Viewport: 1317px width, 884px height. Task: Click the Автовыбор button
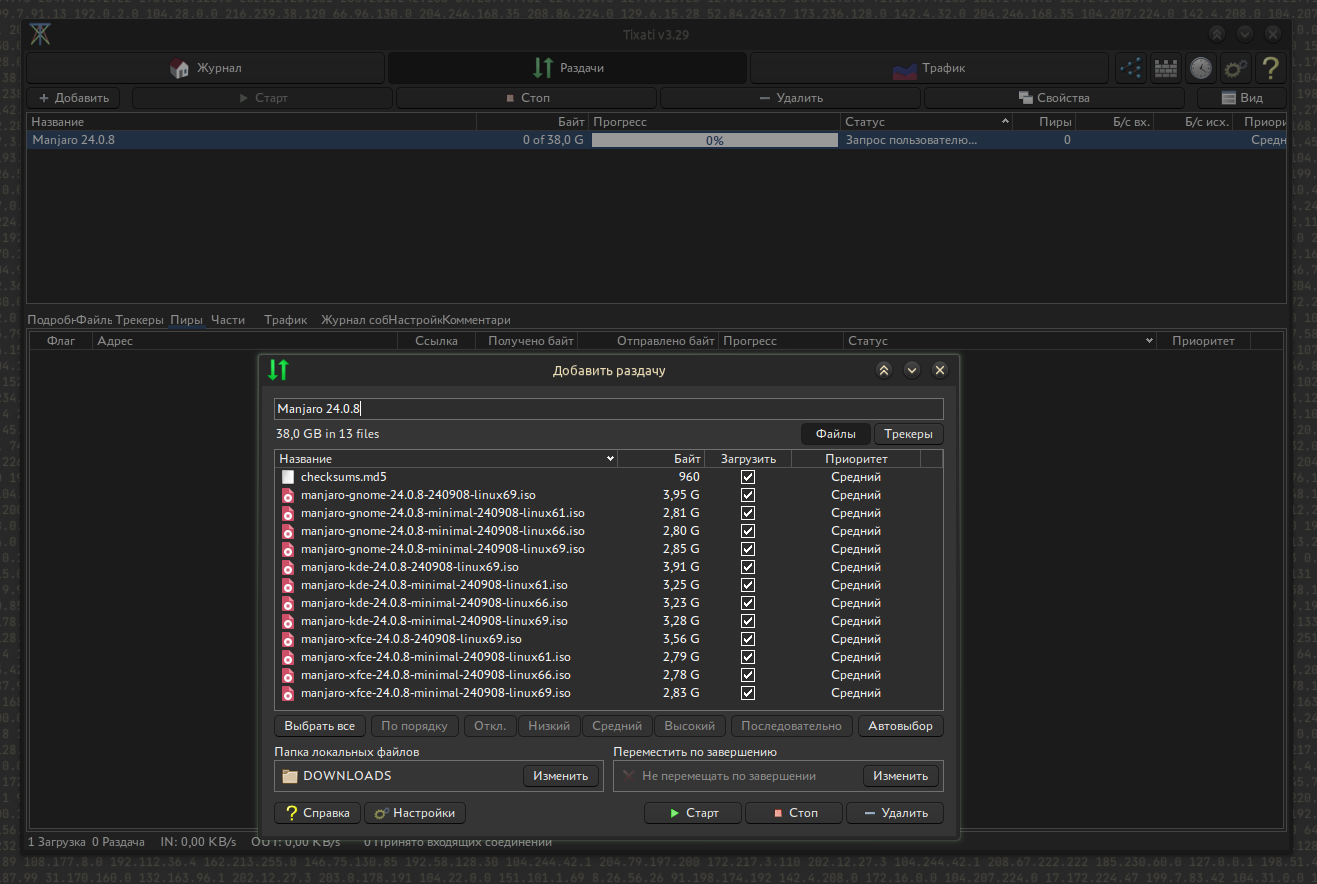coord(900,726)
